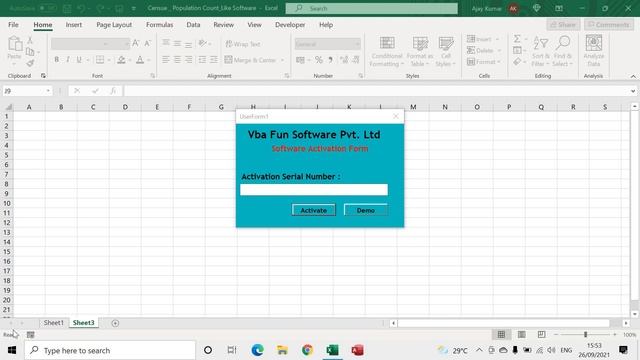
Task: Go to the Formulas tab
Action: click(160, 25)
